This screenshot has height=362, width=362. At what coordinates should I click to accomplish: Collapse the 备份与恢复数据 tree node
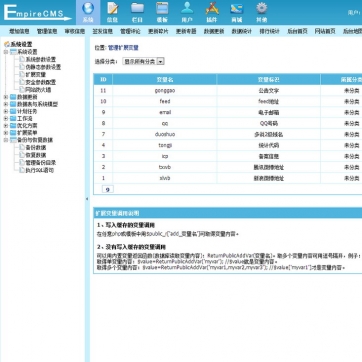(6, 140)
